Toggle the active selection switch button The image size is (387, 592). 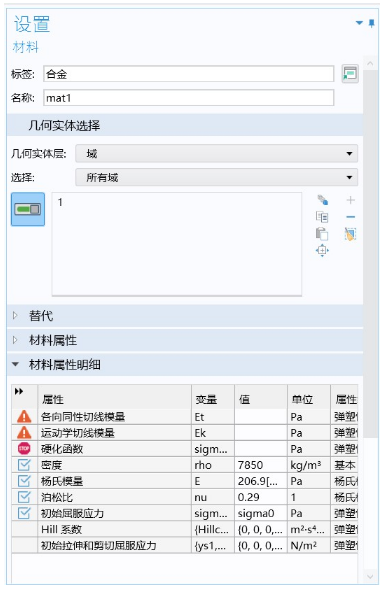coord(28,209)
